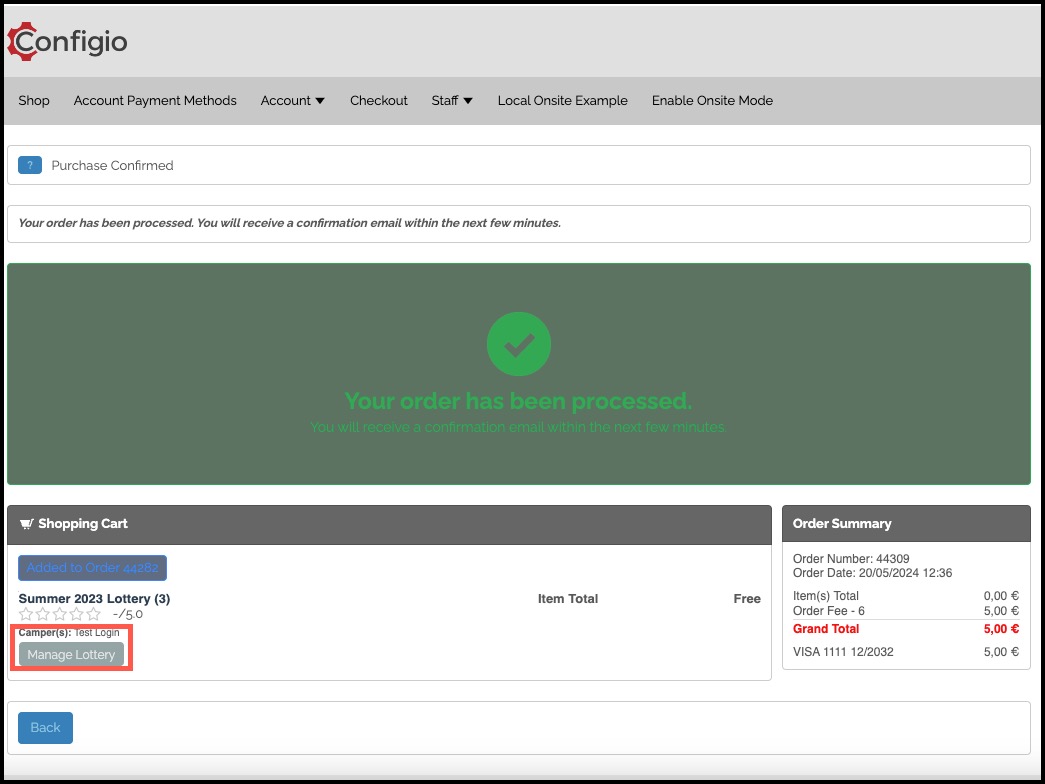Click the -/5.0 rating value
1045x784 pixels.
pyautogui.click(x=128, y=614)
